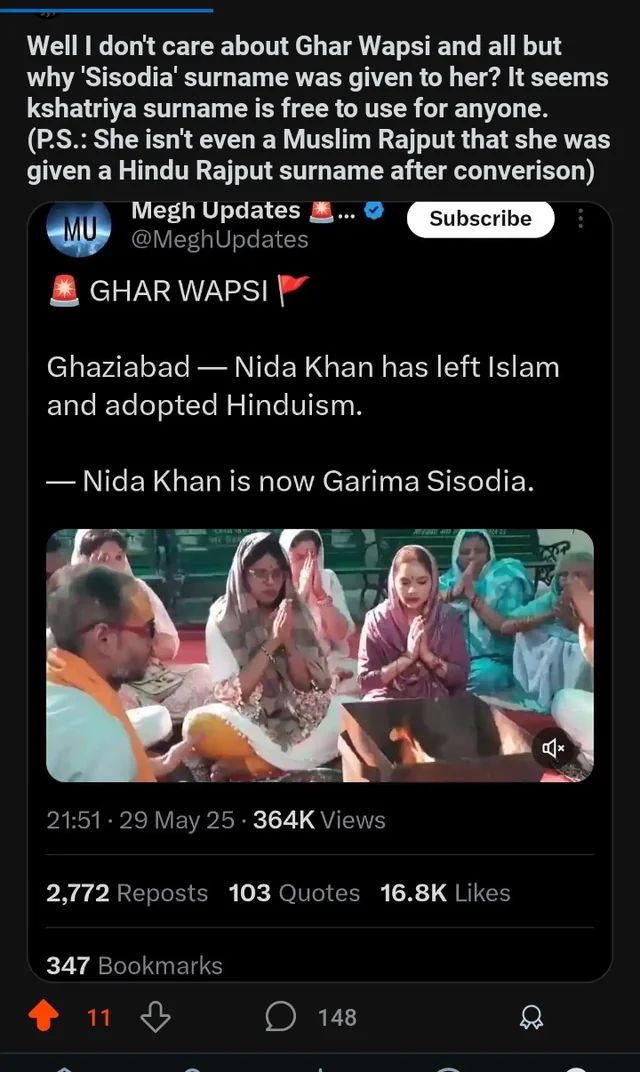This screenshot has height=1072, width=640.
Task: Click the blue verified badge
Action: pos(373,210)
